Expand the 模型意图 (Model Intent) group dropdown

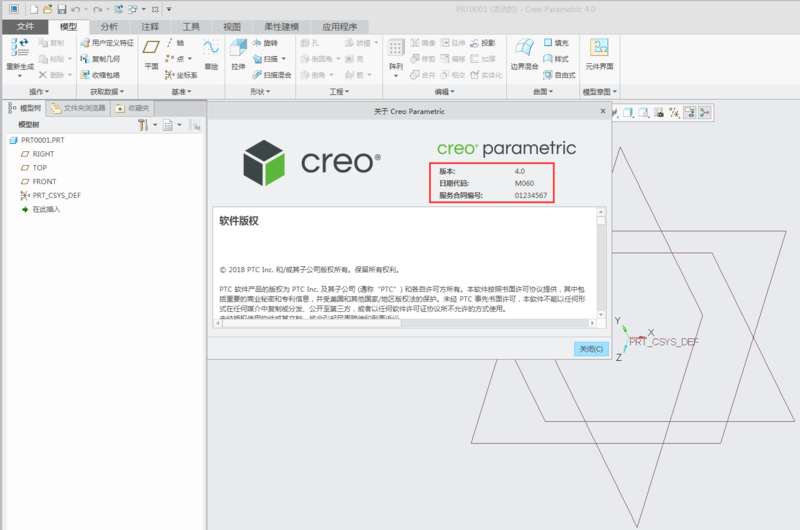[x=599, y=91]
